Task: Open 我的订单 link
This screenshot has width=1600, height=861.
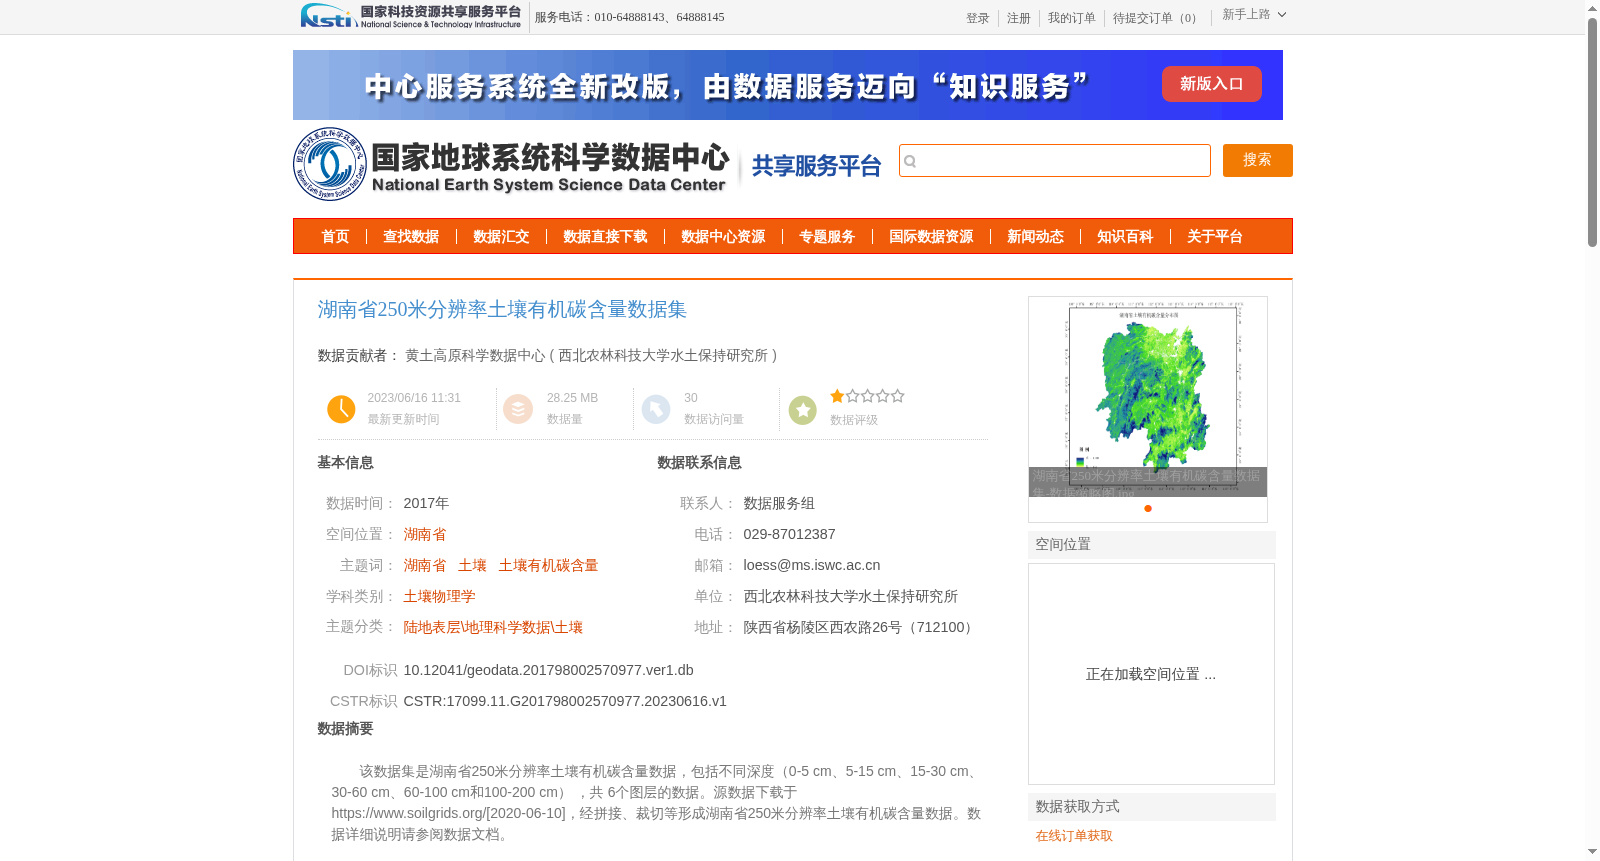Action: click(1072, 18)
